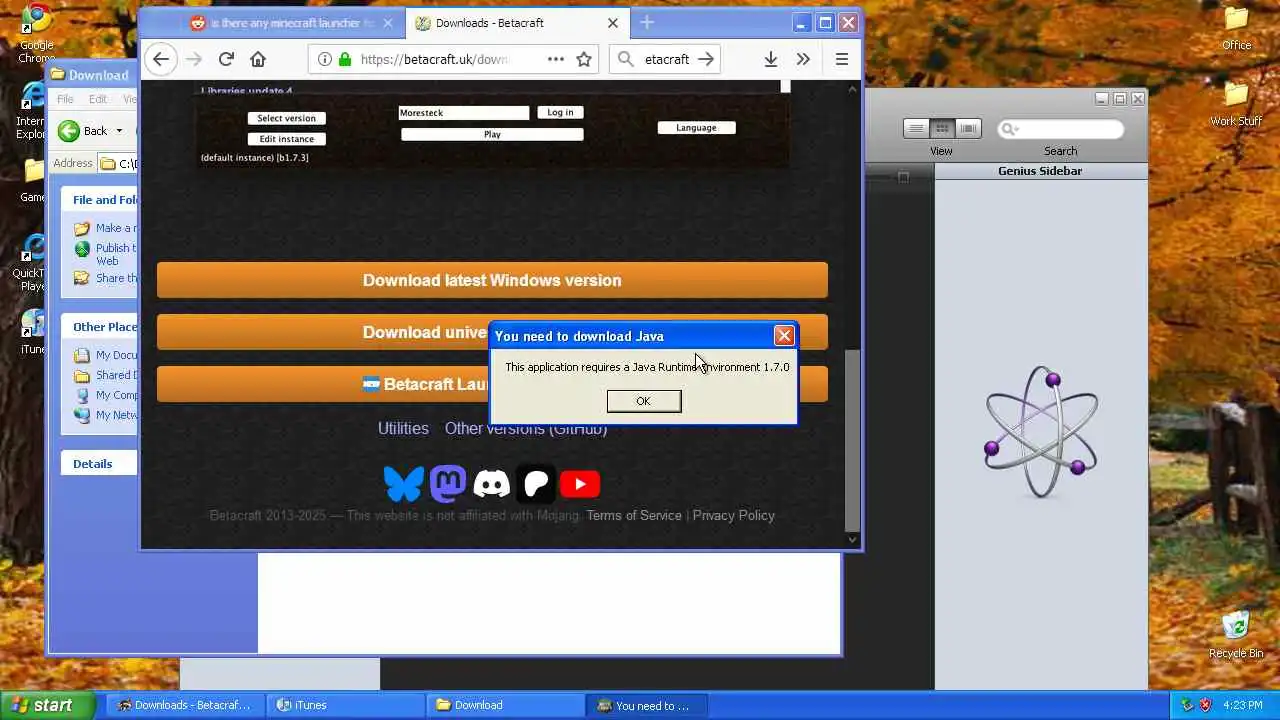Expand the toolbar overflow chevron
This screenshot has width=1280, height=720.
(803, 59)
